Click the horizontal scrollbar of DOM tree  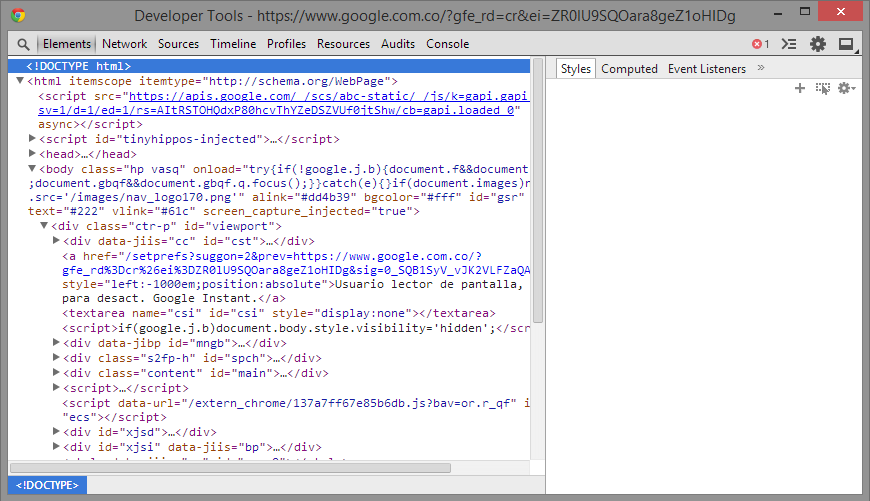tap(230, 468)
